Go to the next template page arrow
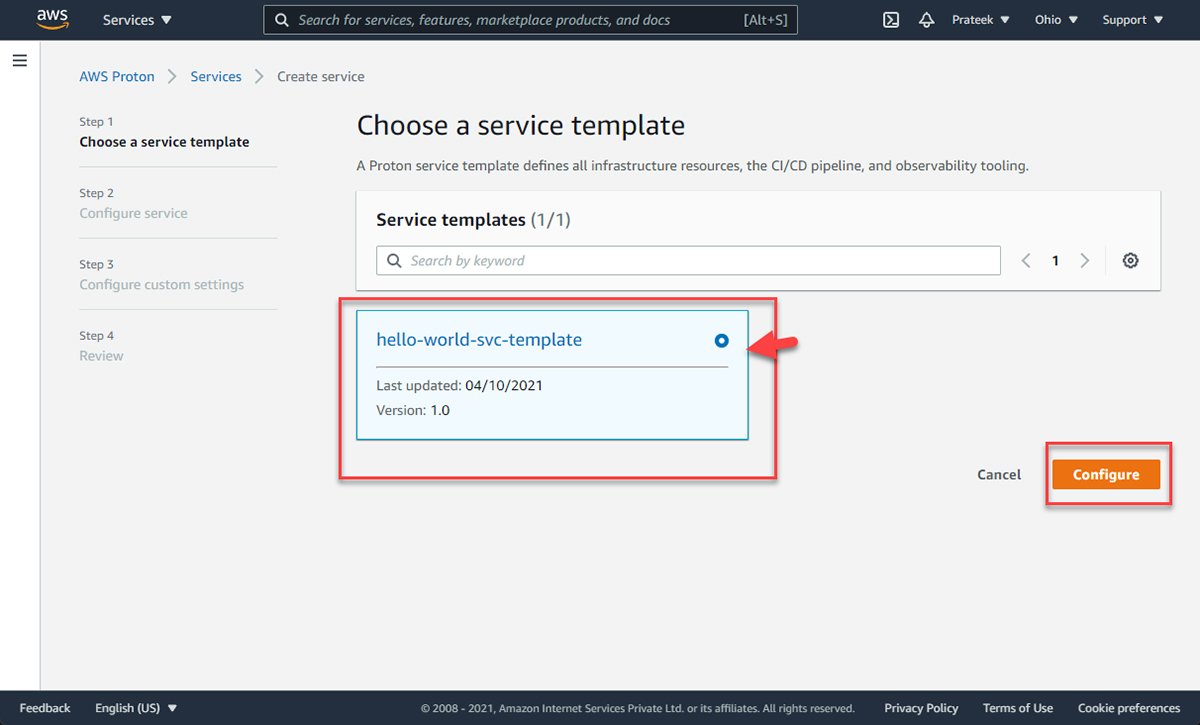This screenshot has height=725, width=1200. pyautogui.click(x=1085, y=260)
